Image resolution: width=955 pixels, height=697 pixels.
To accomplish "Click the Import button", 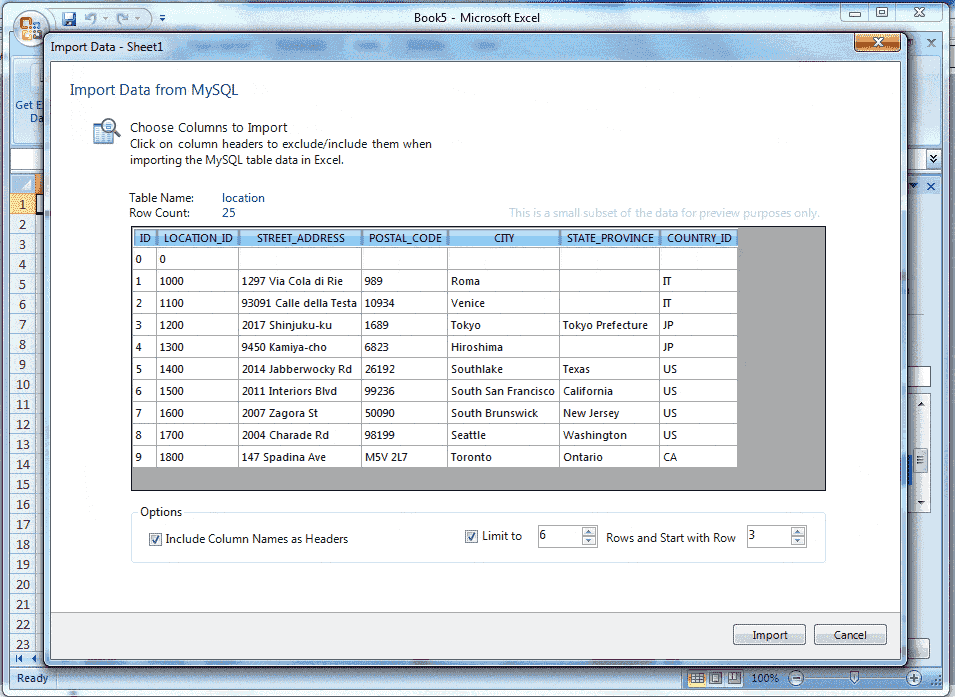I will click(769, 634).
